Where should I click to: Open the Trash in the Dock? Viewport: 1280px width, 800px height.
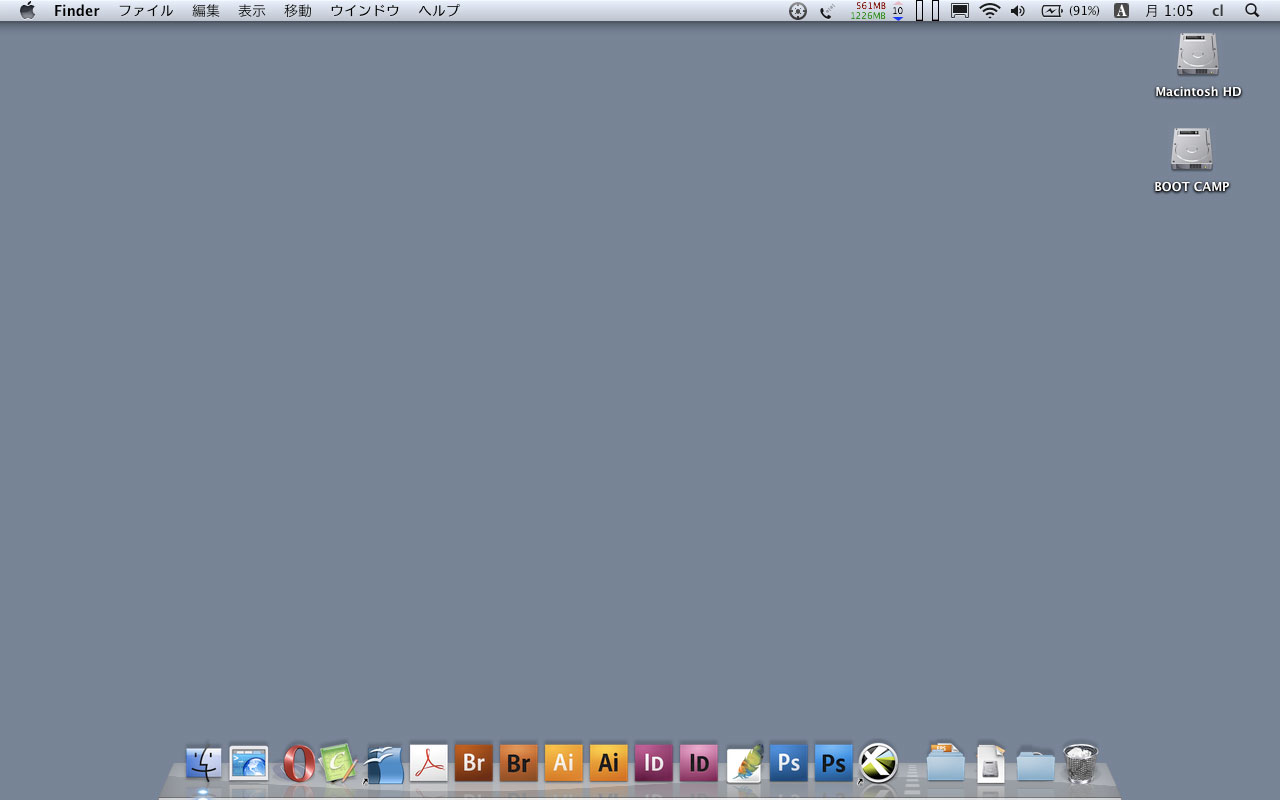click(x=1080, y=764)
